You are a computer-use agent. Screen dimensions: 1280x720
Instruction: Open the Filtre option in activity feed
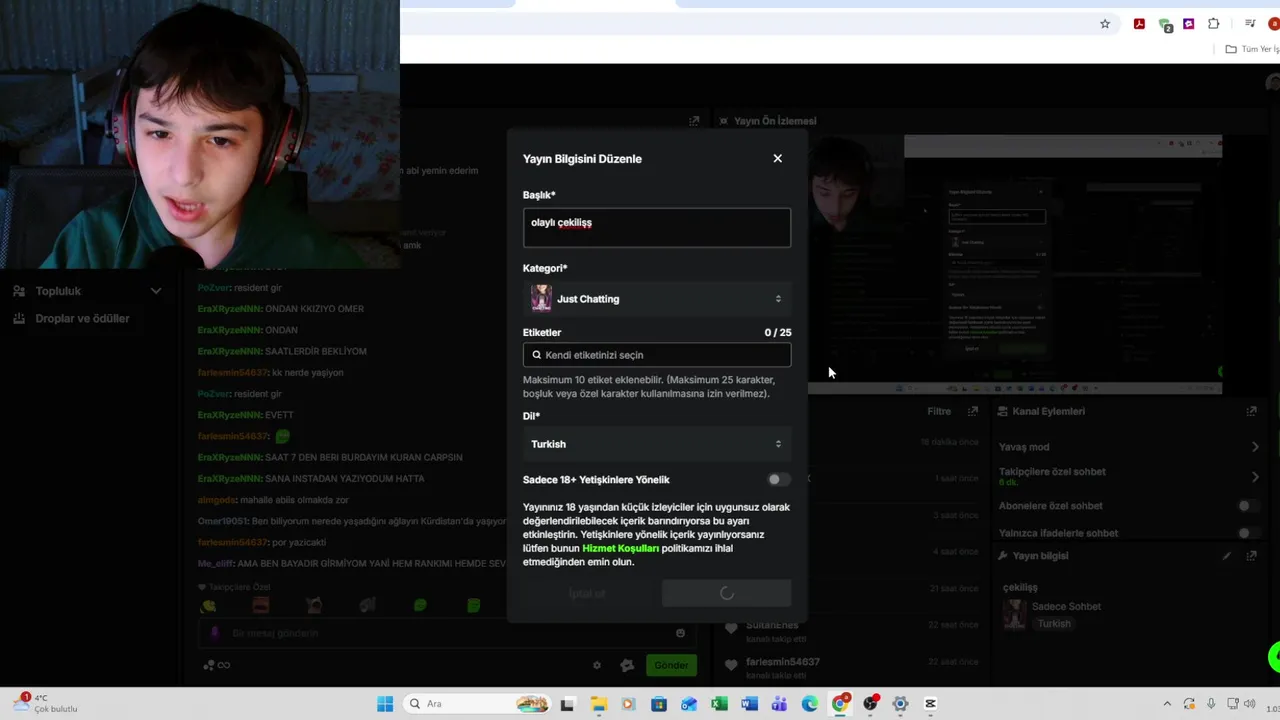tap(939, 411)
